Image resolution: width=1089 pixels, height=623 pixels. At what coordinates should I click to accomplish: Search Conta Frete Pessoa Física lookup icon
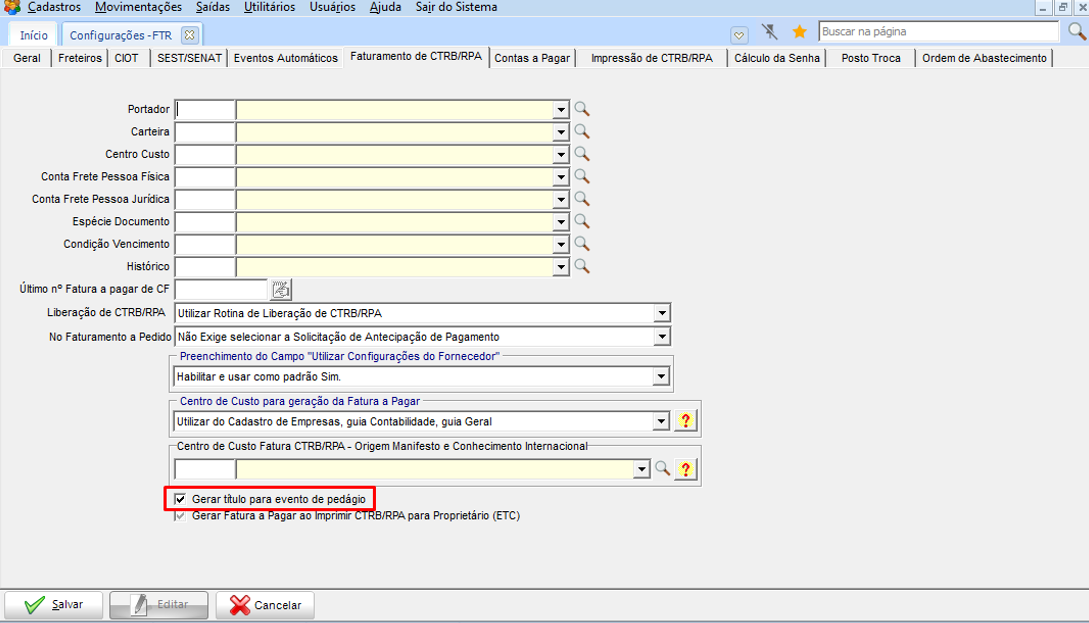pos(582,176)
